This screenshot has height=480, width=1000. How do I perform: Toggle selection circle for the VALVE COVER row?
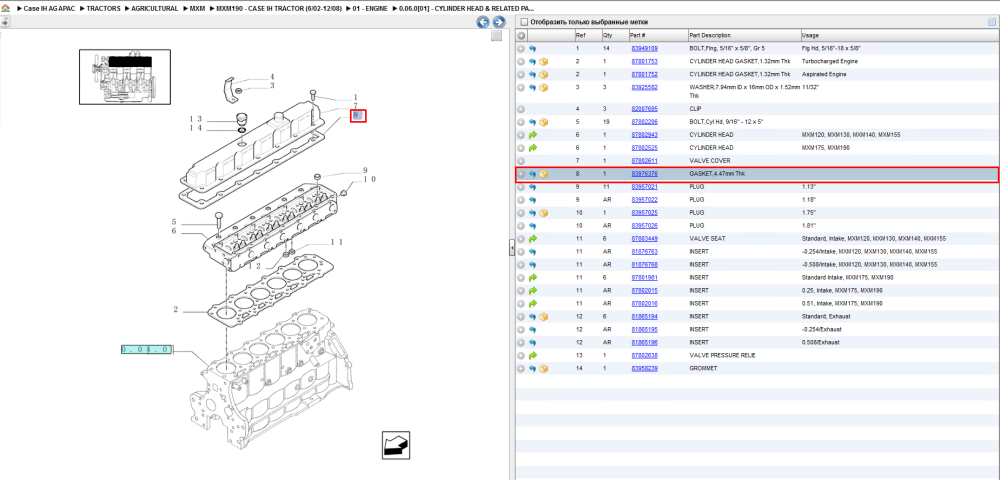point(521,161)
